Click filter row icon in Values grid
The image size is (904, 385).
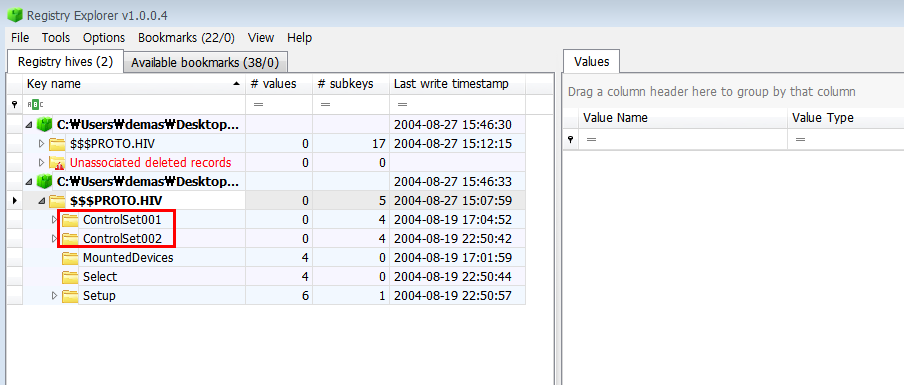[571, 139]
